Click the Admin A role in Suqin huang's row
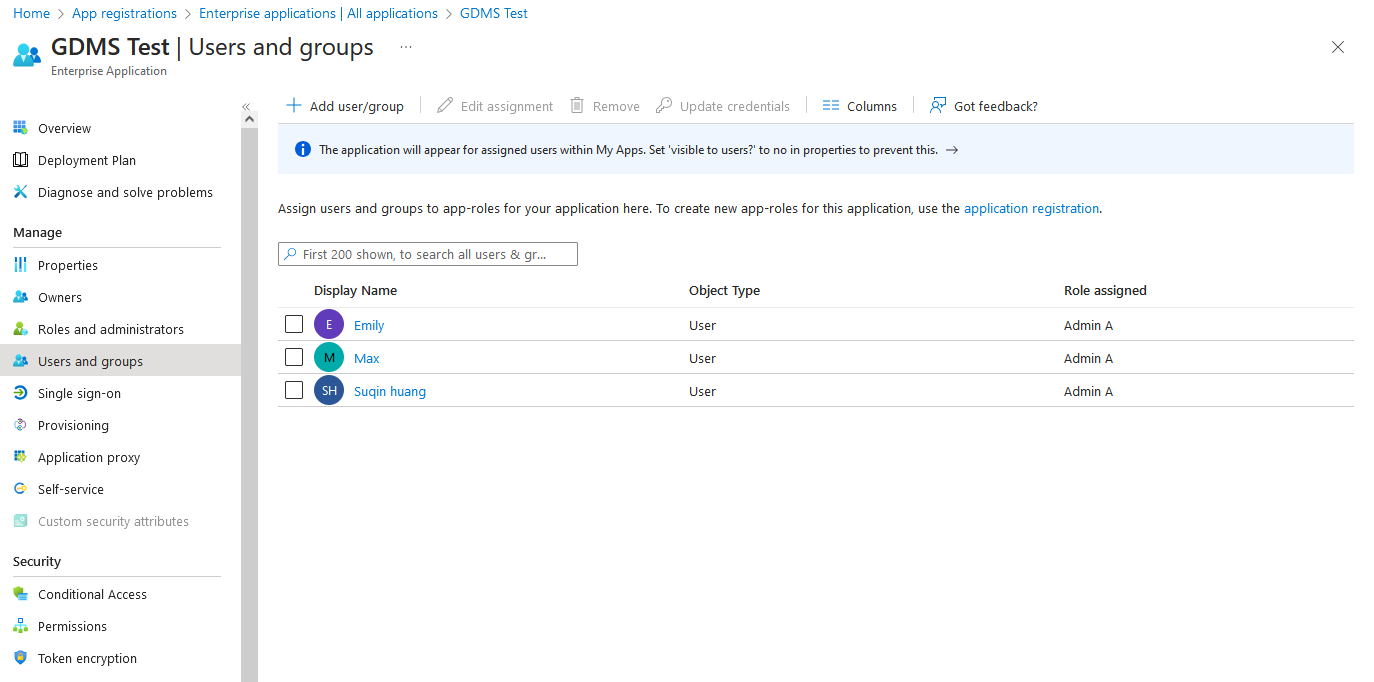The width and height of the screenshot is (1374, 682). click(1088, 391)
